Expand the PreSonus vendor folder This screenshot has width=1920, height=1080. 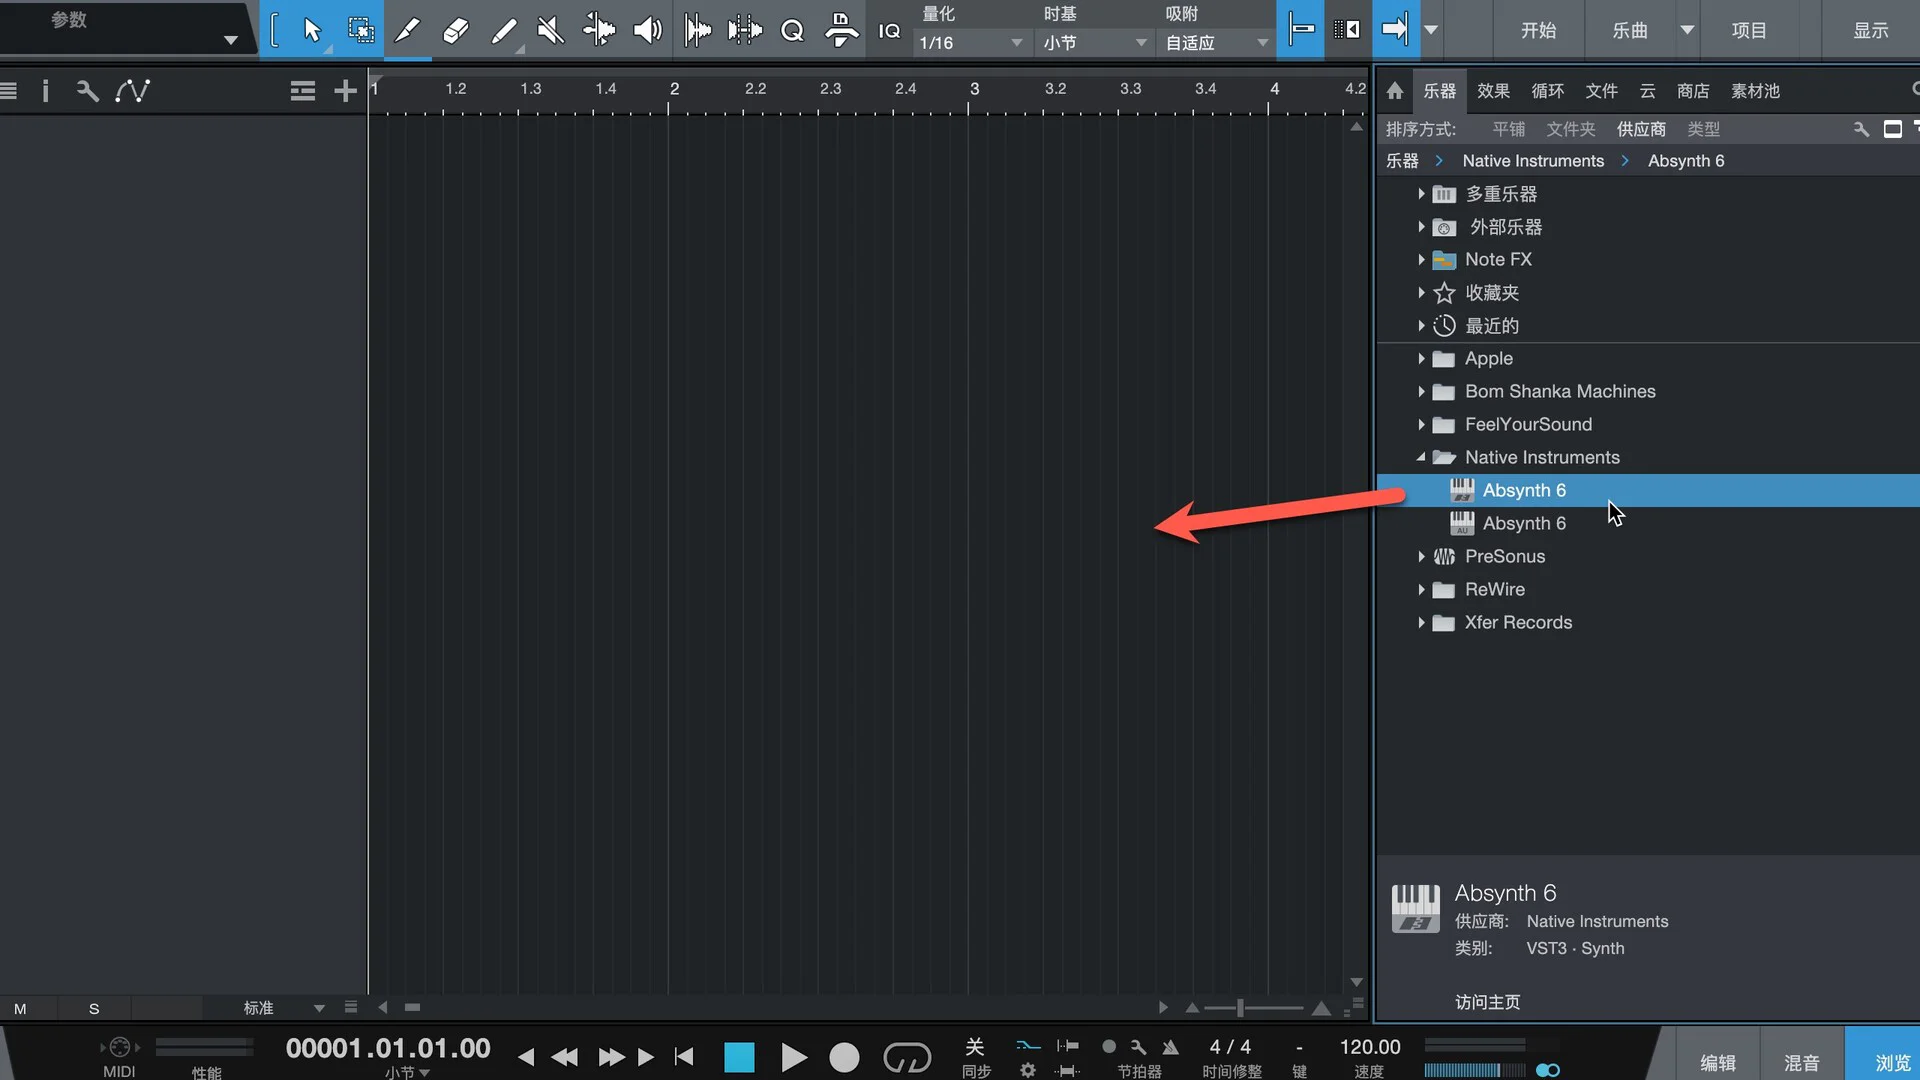[1421, 556]
